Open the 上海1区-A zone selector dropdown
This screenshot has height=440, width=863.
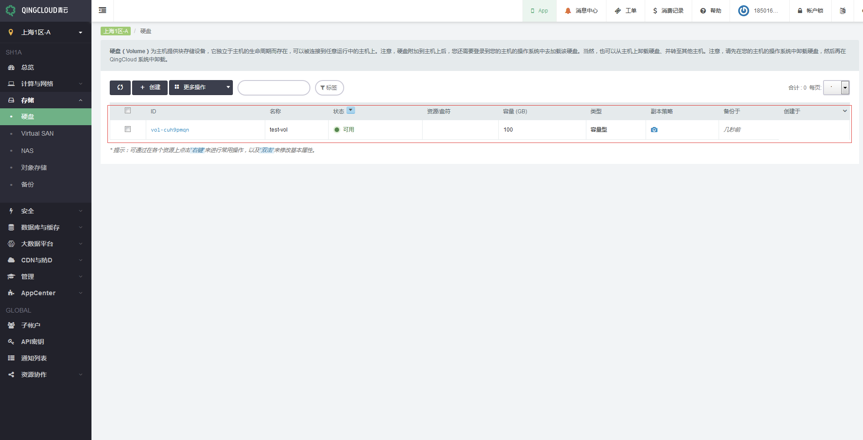pyautogui.click(x=45, y=32)
